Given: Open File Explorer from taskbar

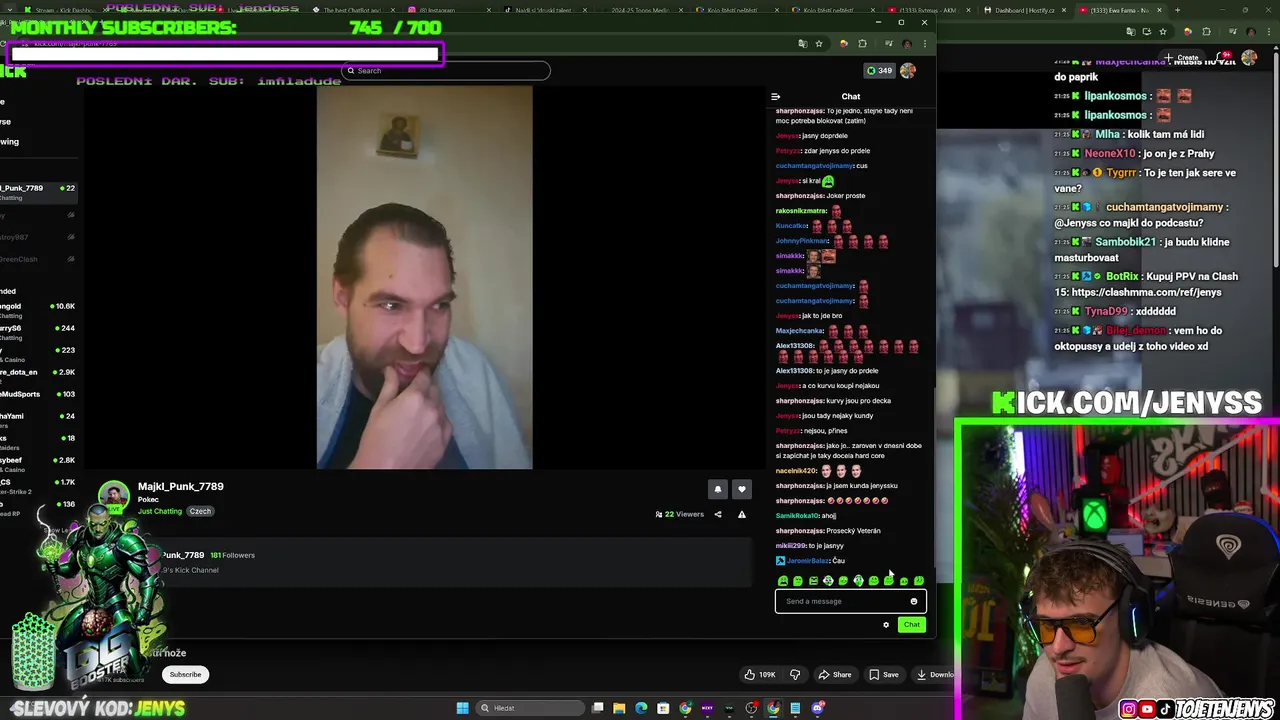Looking at the screenshot, I should (x=619, y=708).
